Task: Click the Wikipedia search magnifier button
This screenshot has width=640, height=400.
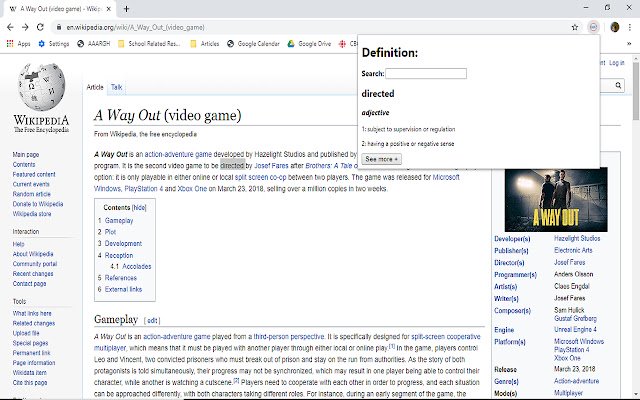Action: (618, 85)
